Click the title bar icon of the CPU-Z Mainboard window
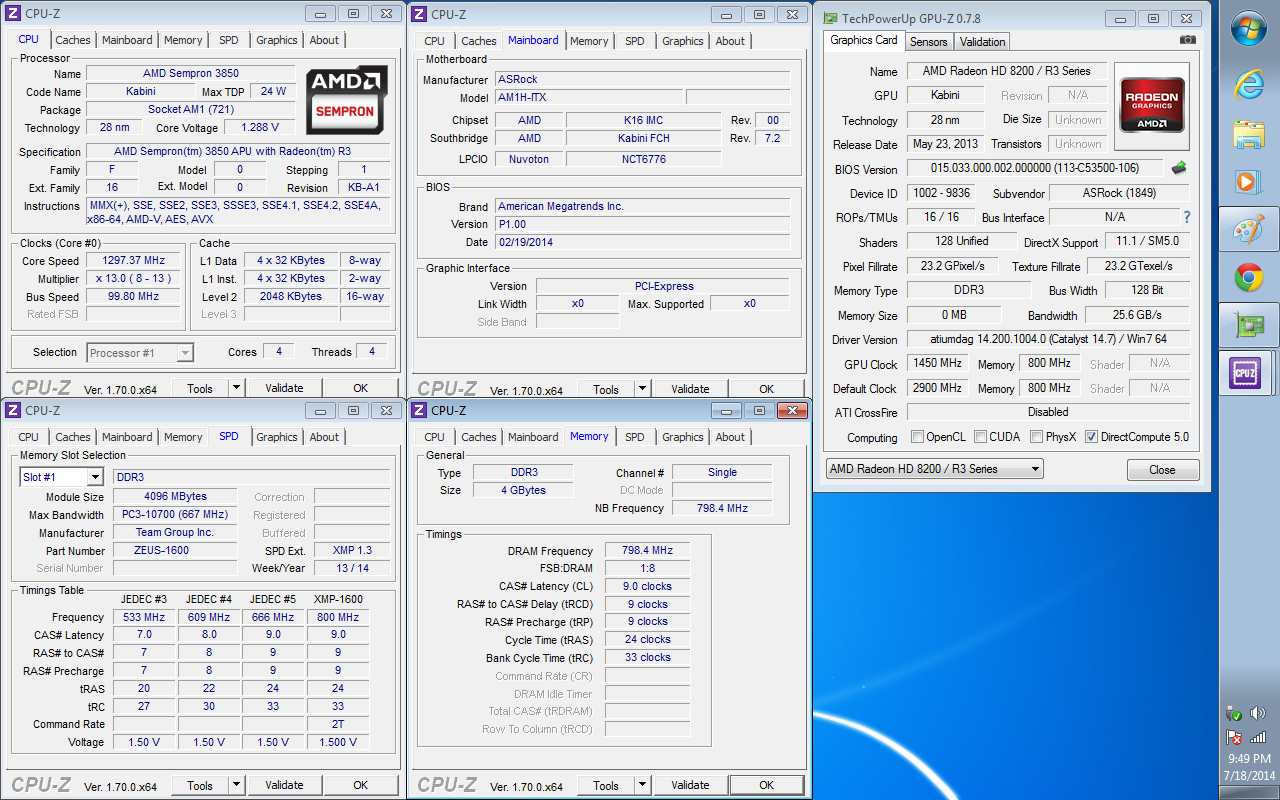 point(420,14)
